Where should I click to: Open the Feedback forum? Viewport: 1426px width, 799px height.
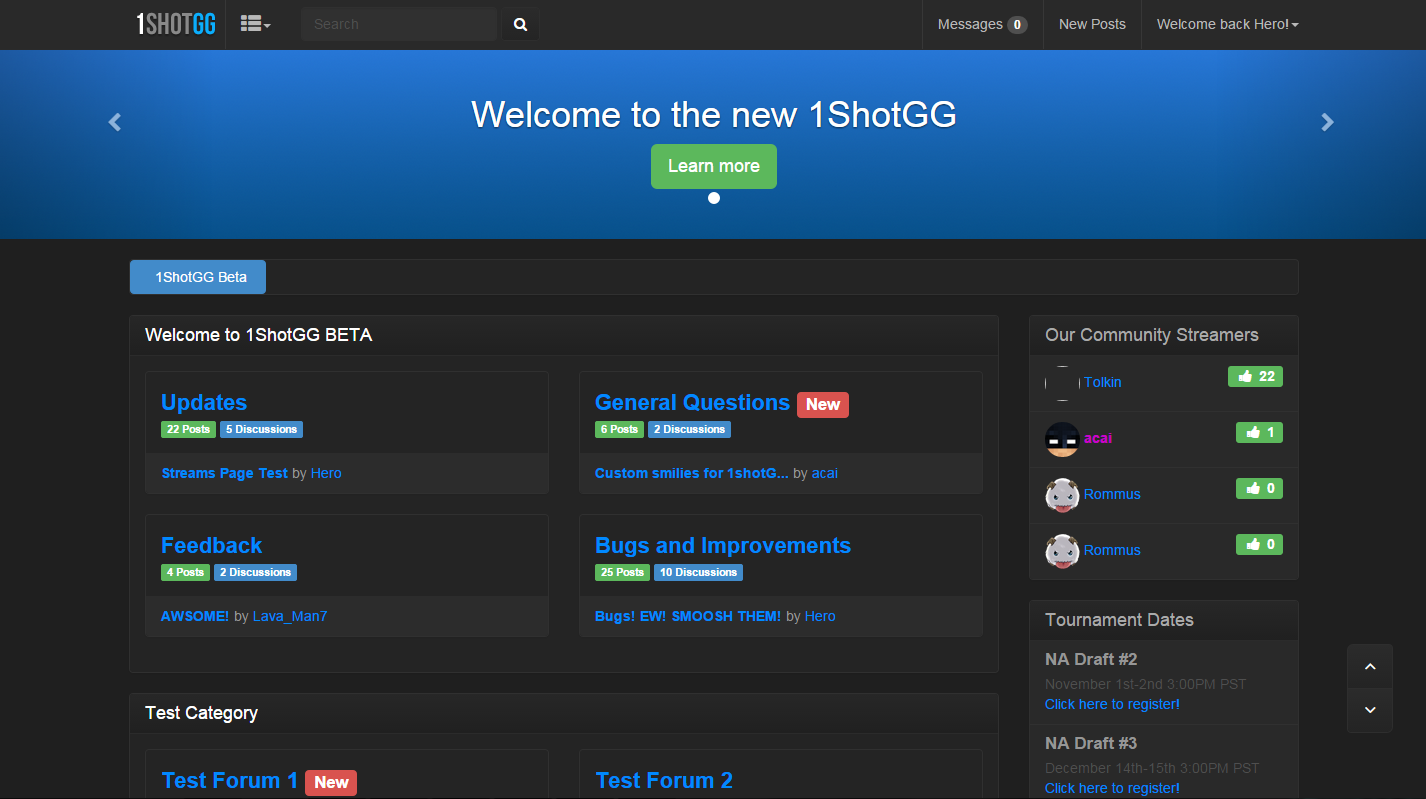(211, 545)
